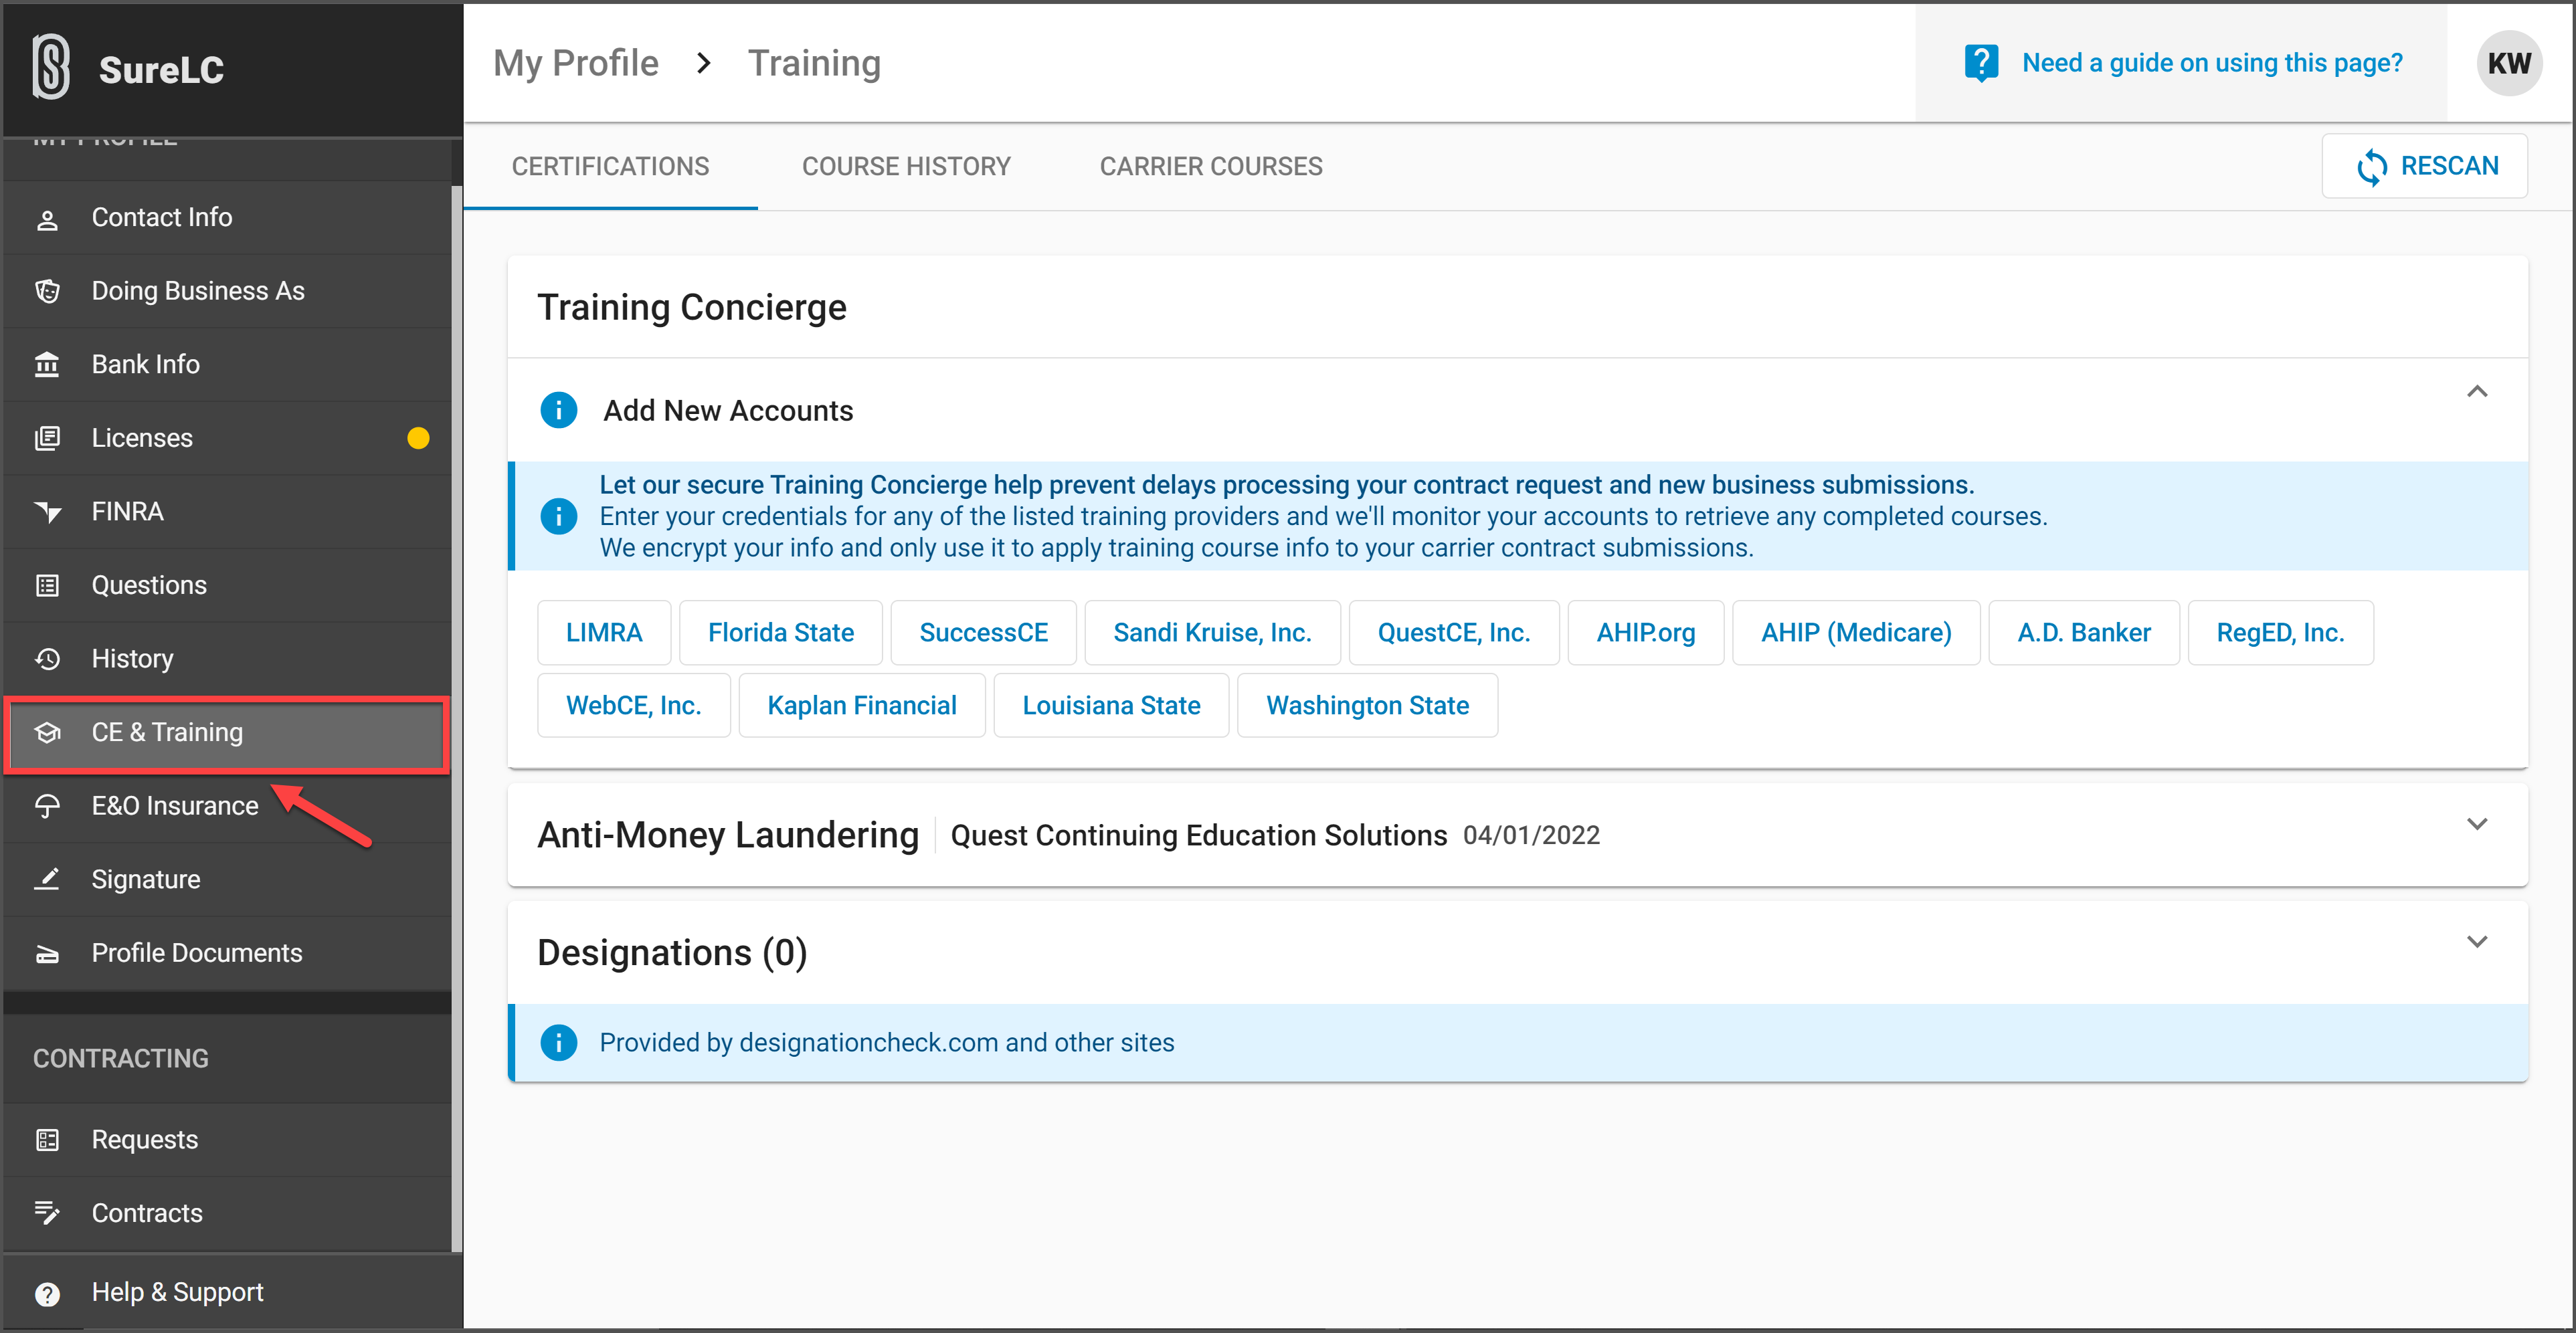The height and width of the screenshot is (1333, 2576).
Task: Click the sidebar vertical scrollbar
Action: pyautogui.click(x=457, y=717)
